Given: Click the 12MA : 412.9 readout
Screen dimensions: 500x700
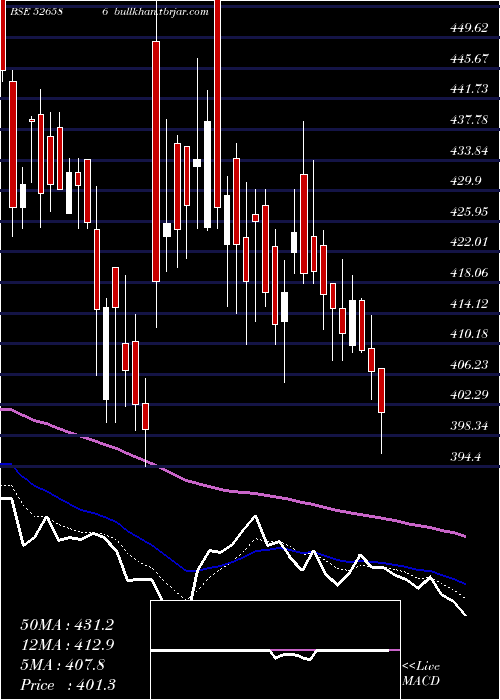Looking at the screenshot, I should [67, 645].
